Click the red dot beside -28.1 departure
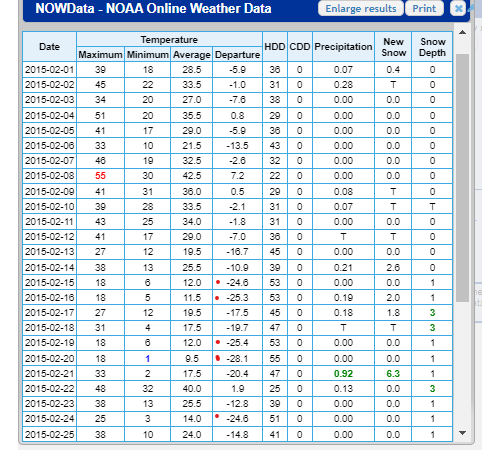 pyautogui.click(x=218, y=358)
